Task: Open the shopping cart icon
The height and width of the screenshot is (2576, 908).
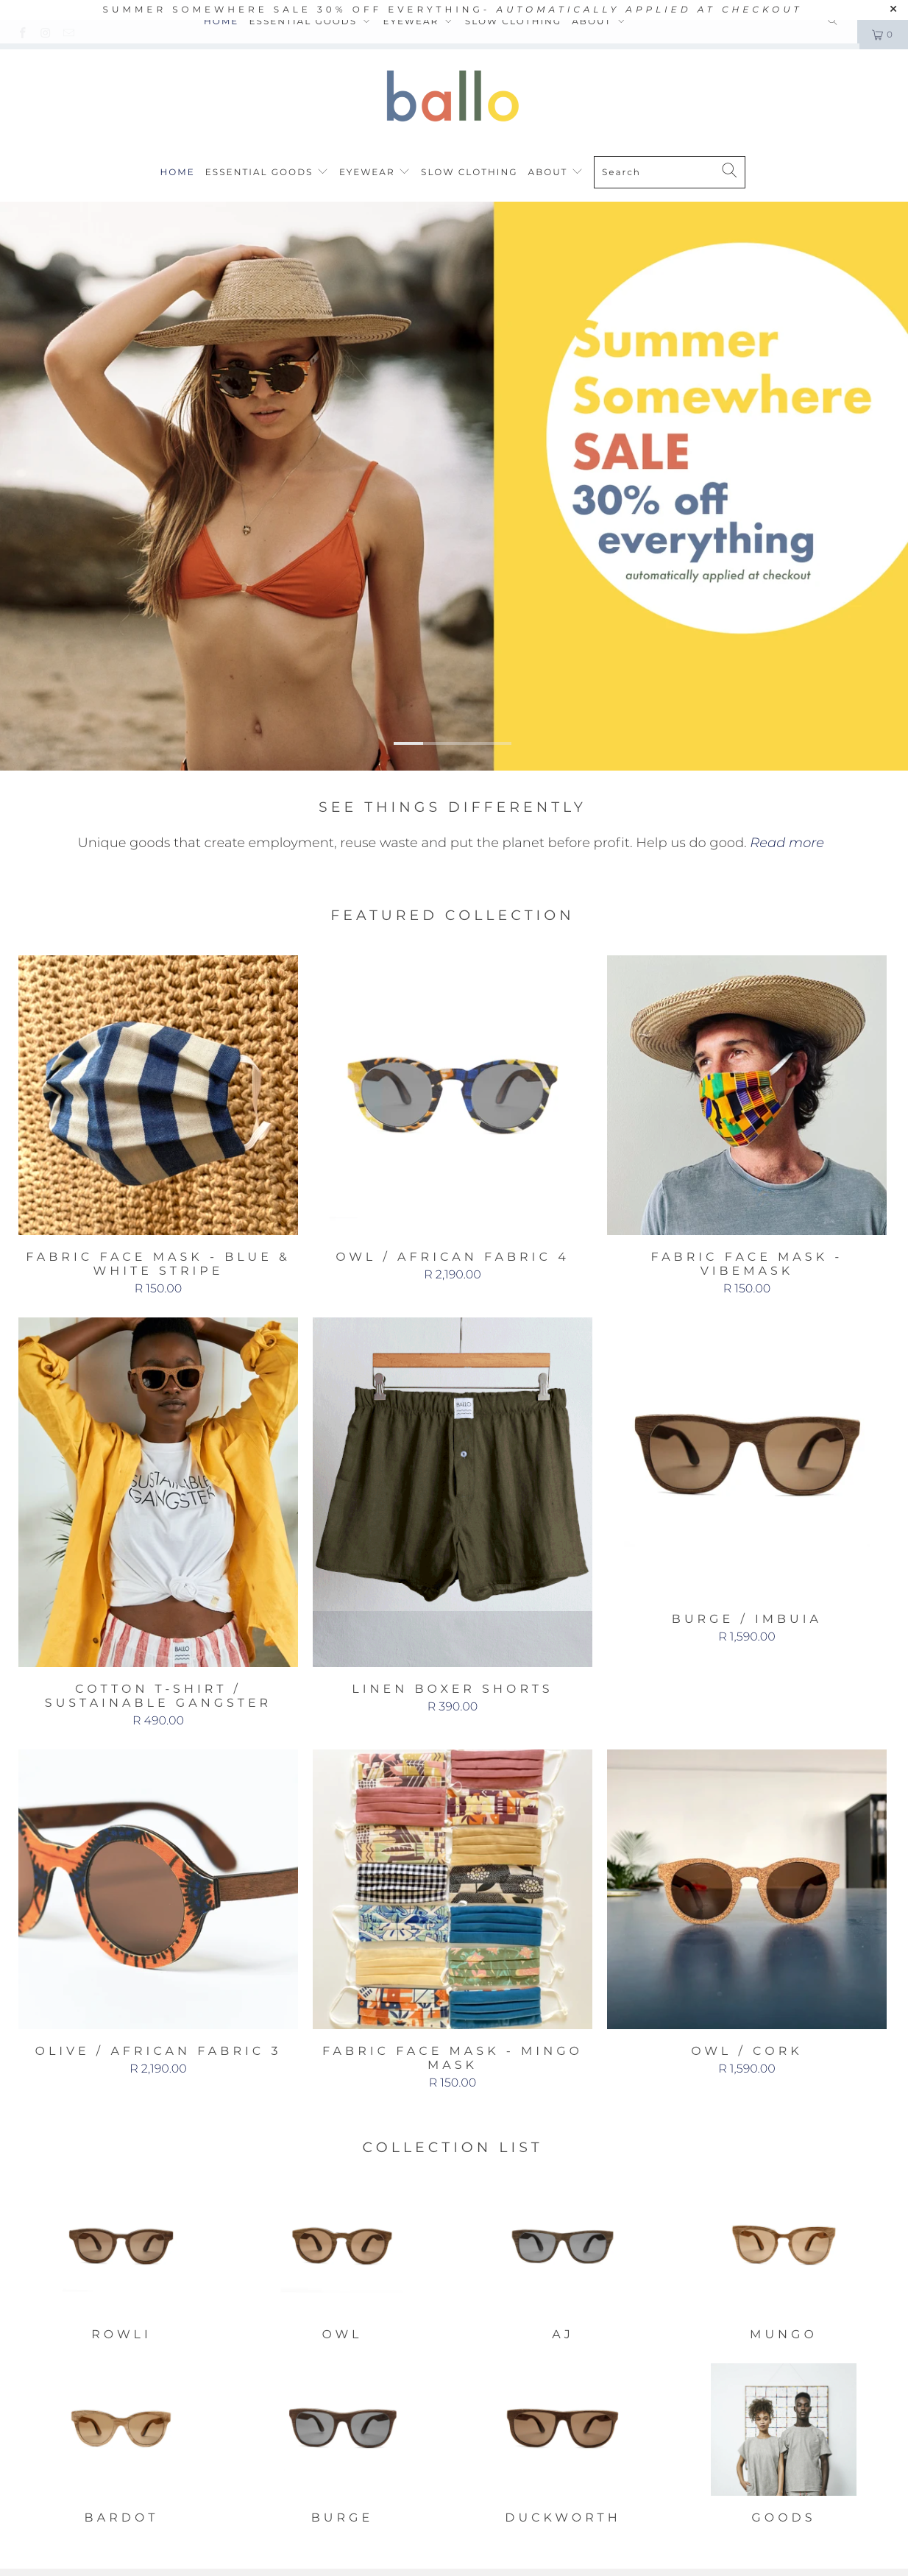Action: (882, 34)
